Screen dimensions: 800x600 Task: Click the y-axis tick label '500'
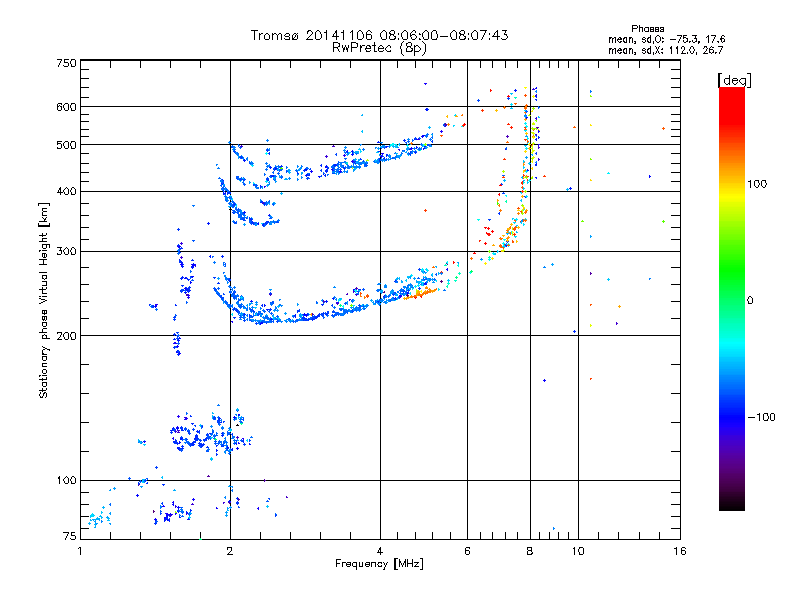66,145
